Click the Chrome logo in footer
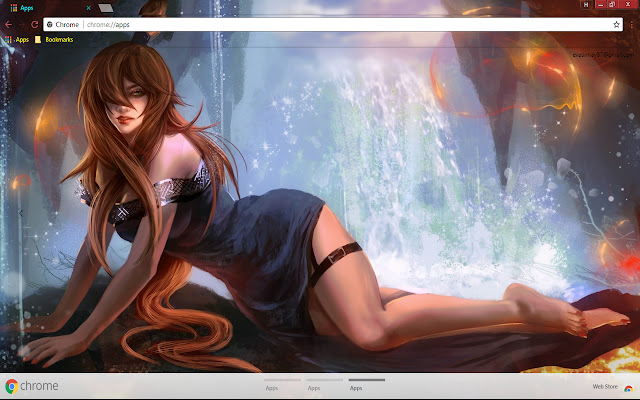The image size is (640, 400). coord(32,386)
